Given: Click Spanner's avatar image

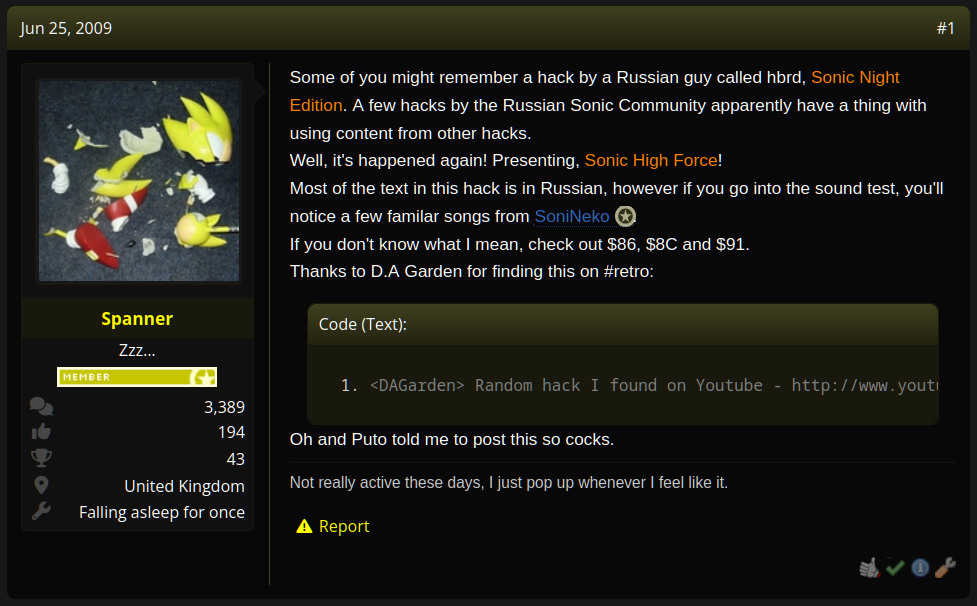Looking at the screenshot, I should (x=139, y=181).
